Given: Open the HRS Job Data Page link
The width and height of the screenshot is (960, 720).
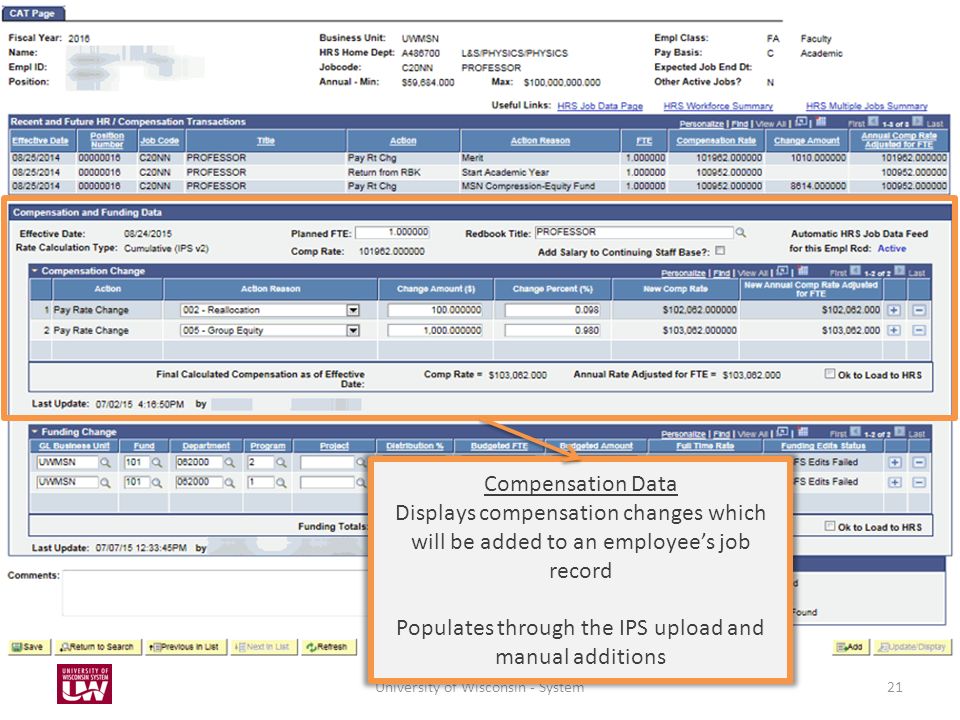Looking at the screenshot, I should pos(600,106).
